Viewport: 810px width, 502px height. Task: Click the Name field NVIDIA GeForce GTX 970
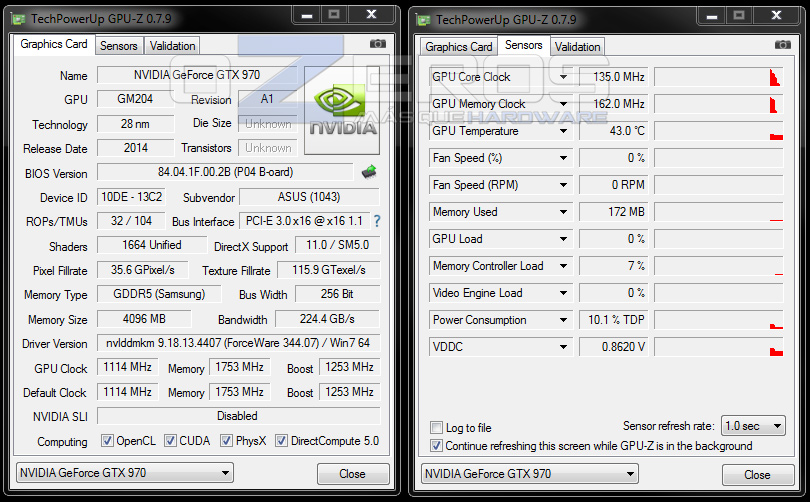pos(197,75)
